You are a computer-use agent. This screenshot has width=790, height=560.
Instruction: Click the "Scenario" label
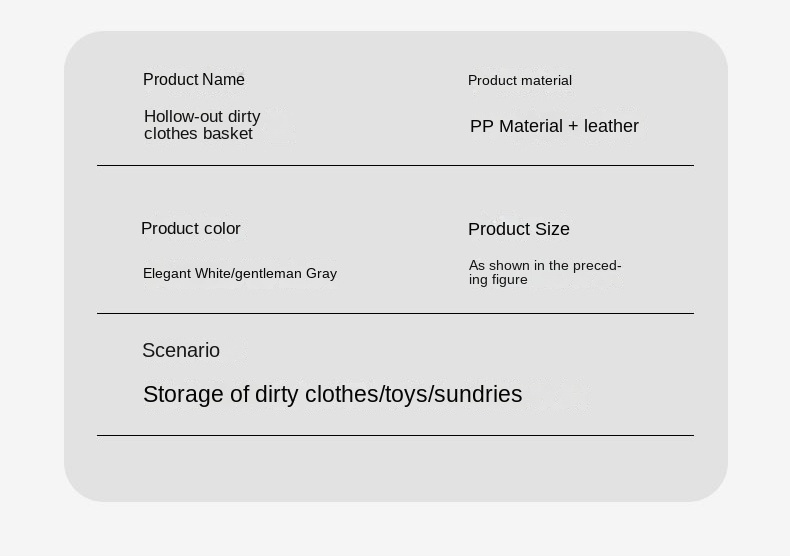click(x=181, y=351)
